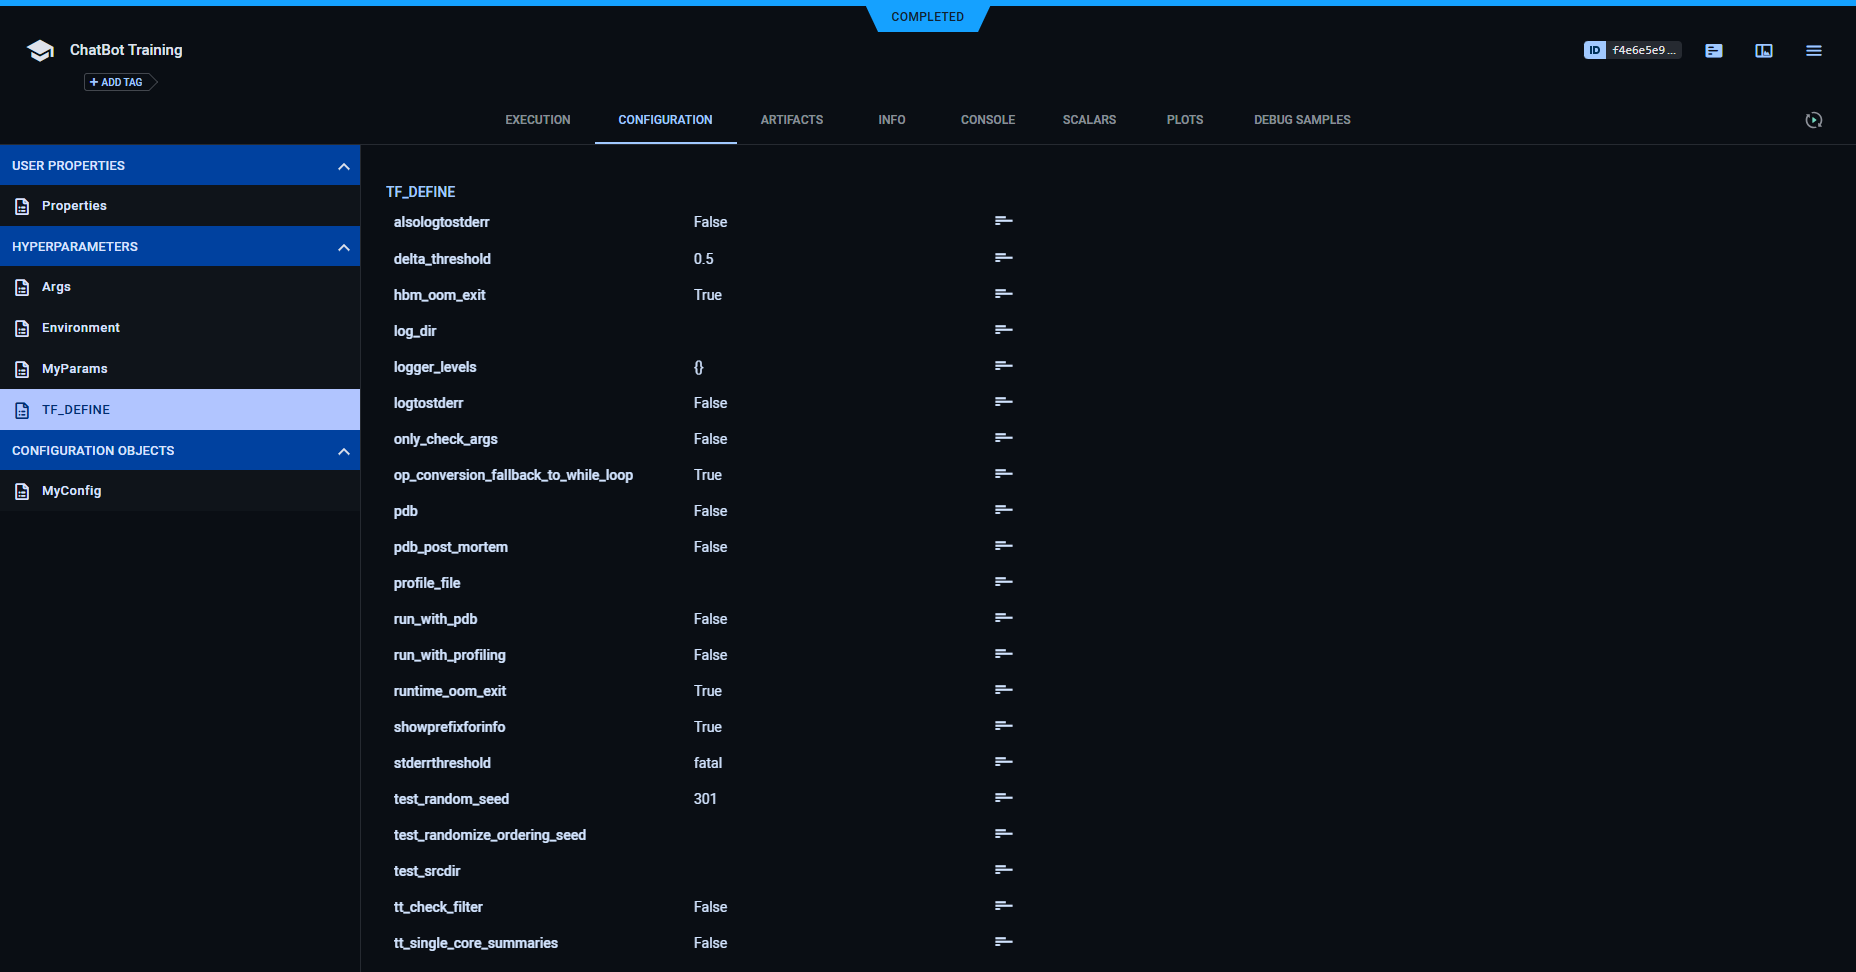Viewport: 1856px width, 972px height.
Task: Collapse the CONFIGURATION OBJECTS section
Action: point(345,450)
